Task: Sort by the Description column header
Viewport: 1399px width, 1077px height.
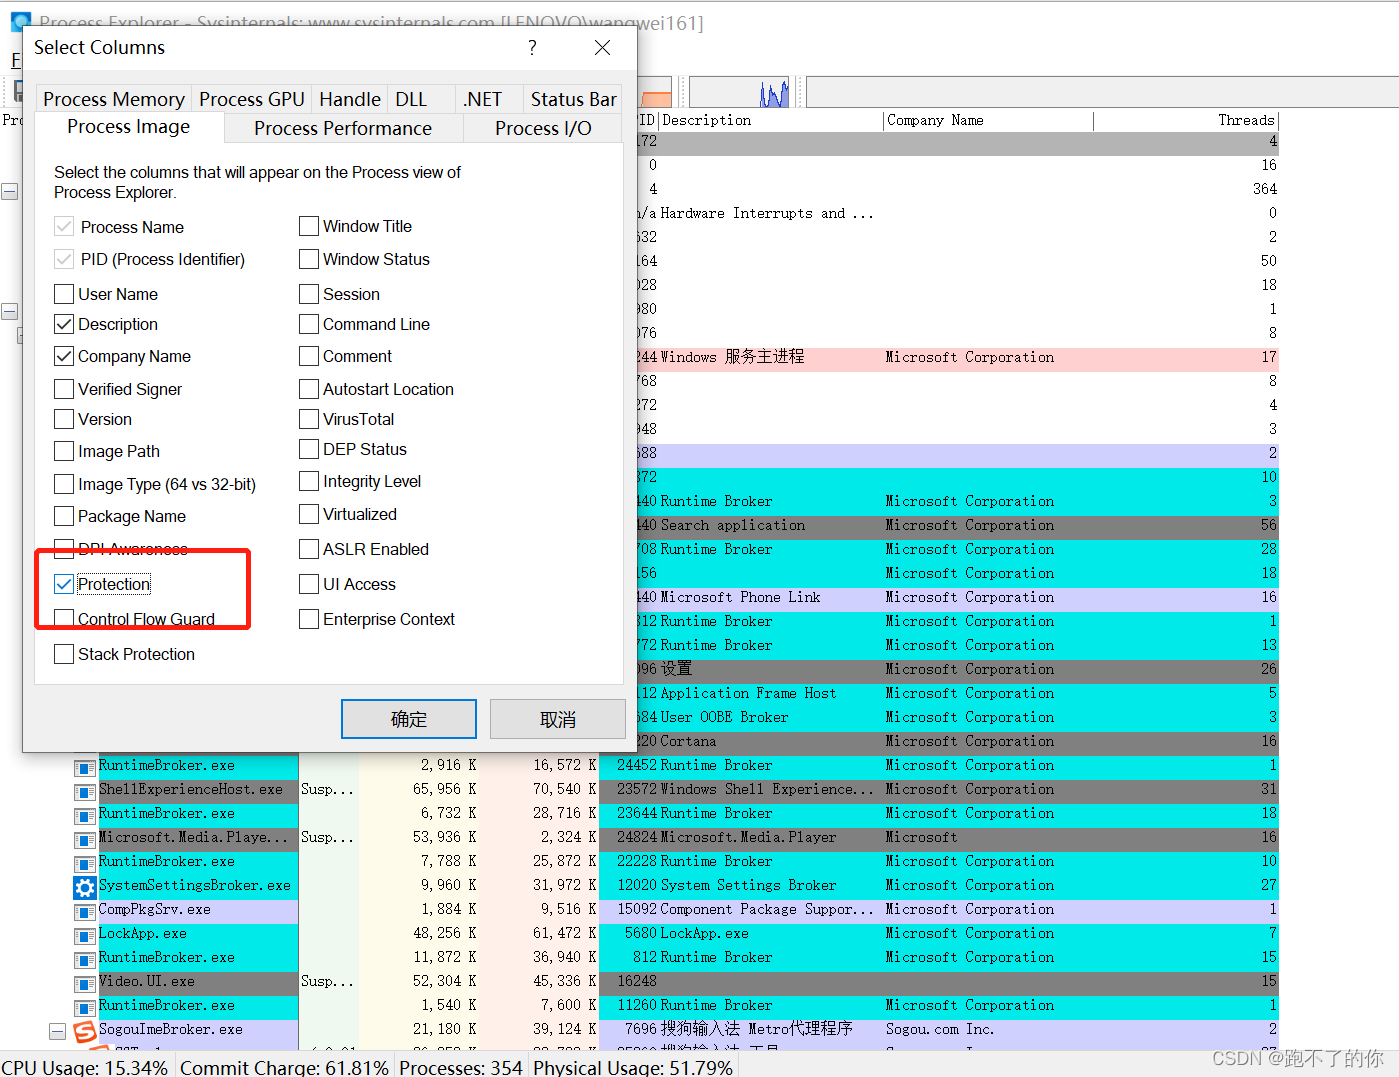Action: click(x=770, y=120)
